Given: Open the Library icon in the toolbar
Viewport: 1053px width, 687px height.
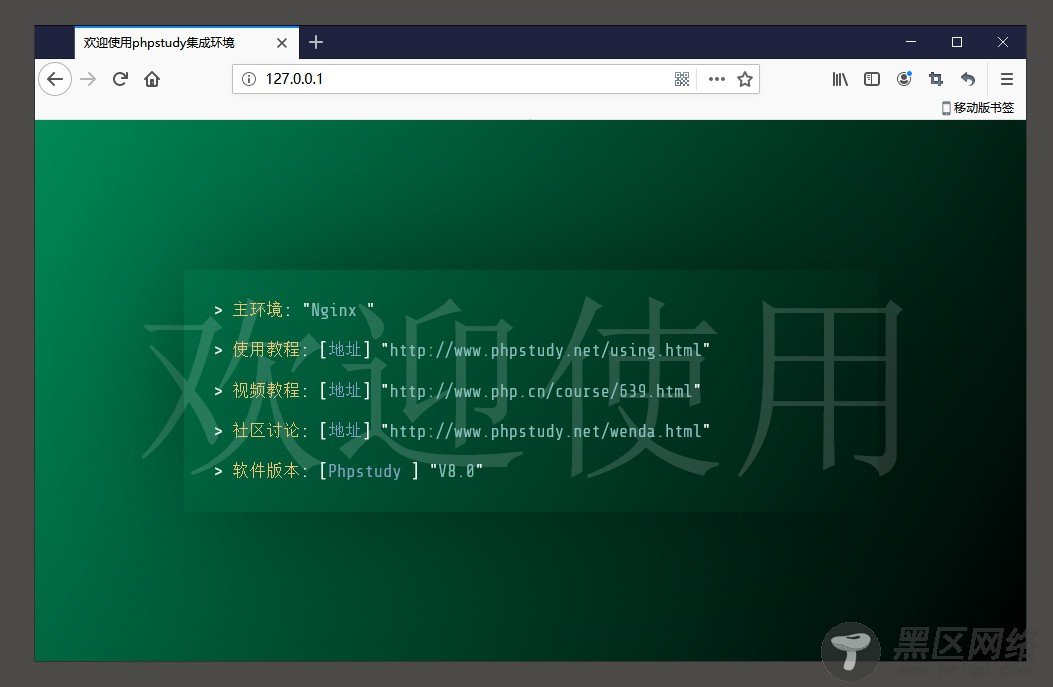Looking at the screenshot, I should coord(840,79).
